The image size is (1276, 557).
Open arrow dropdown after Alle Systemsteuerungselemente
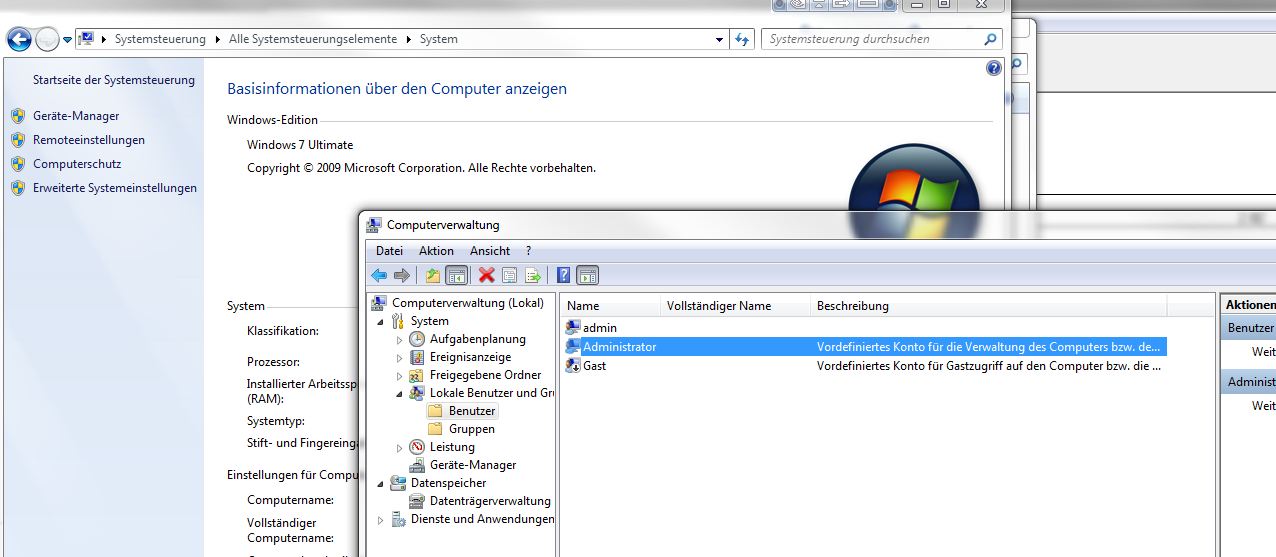tap(408, 39)
